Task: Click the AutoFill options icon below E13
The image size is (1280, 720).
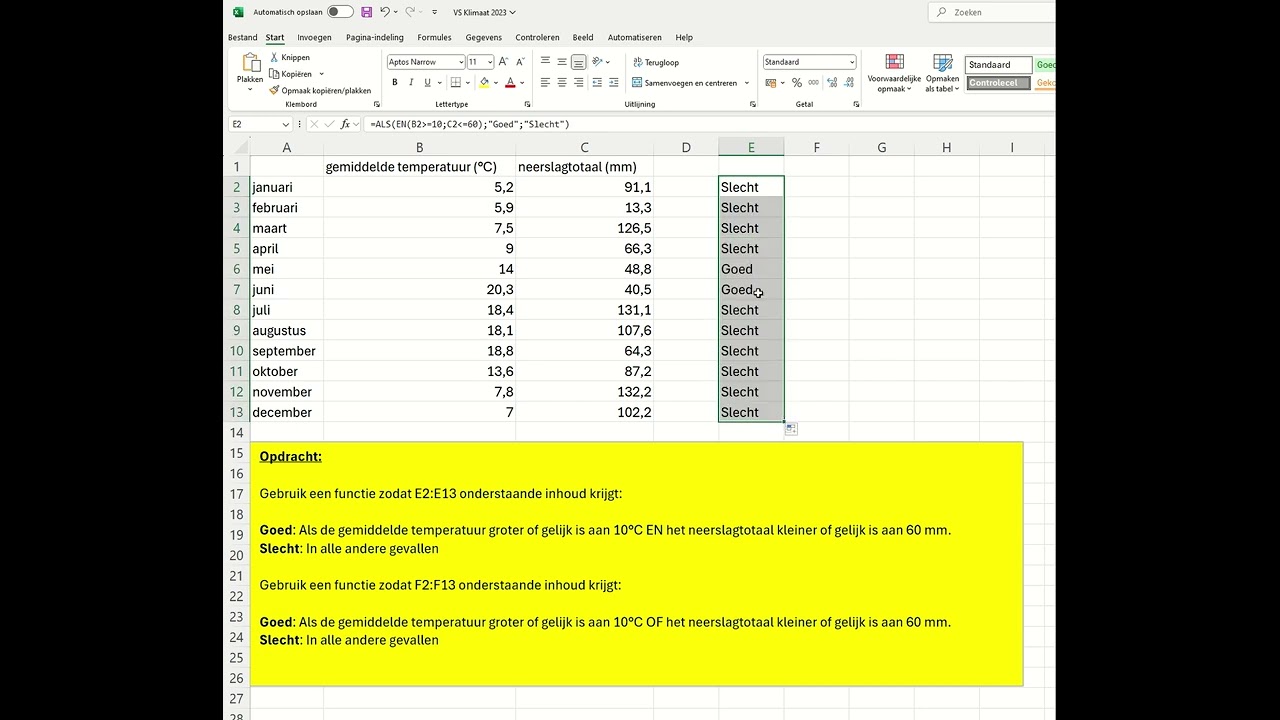Action: point(791,429)
